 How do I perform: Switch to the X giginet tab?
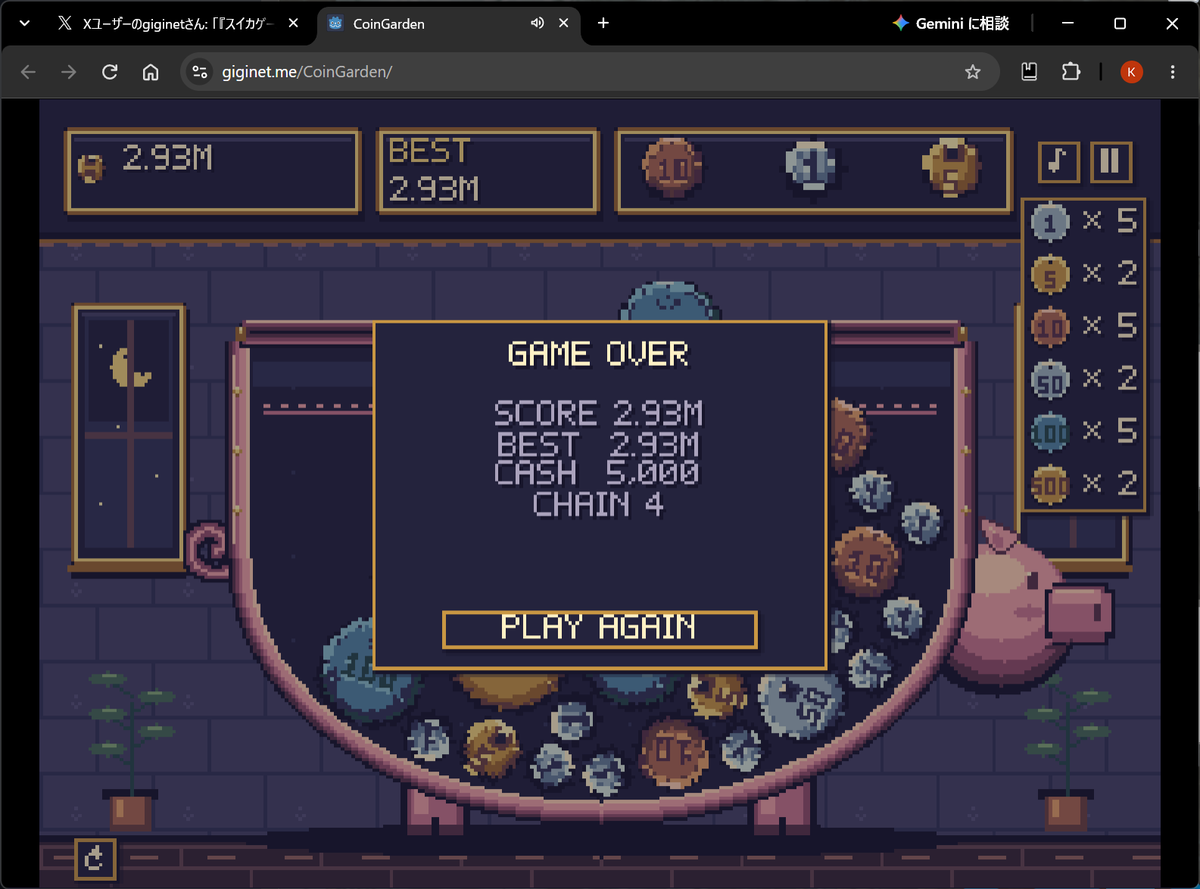click(x=180, y=23)
